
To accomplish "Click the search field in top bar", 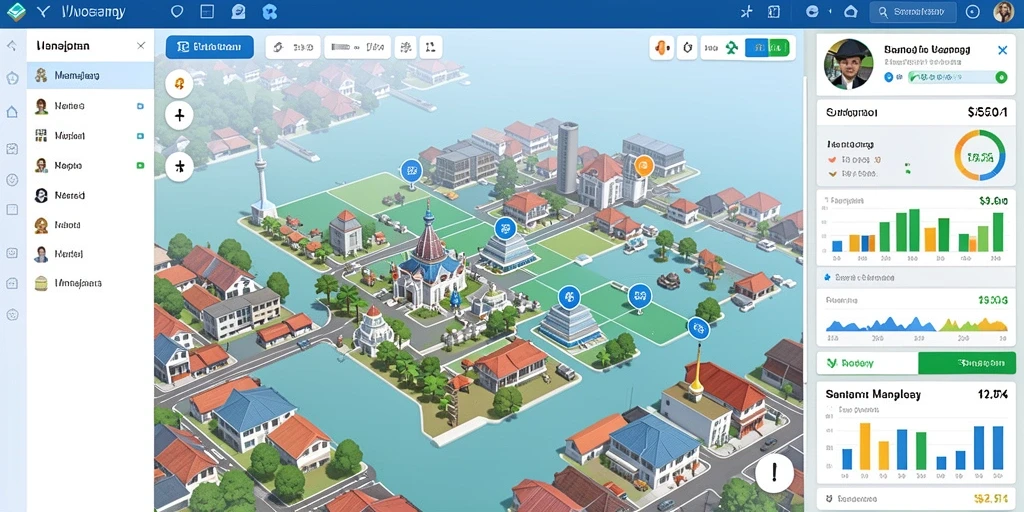I will [913, 12].
